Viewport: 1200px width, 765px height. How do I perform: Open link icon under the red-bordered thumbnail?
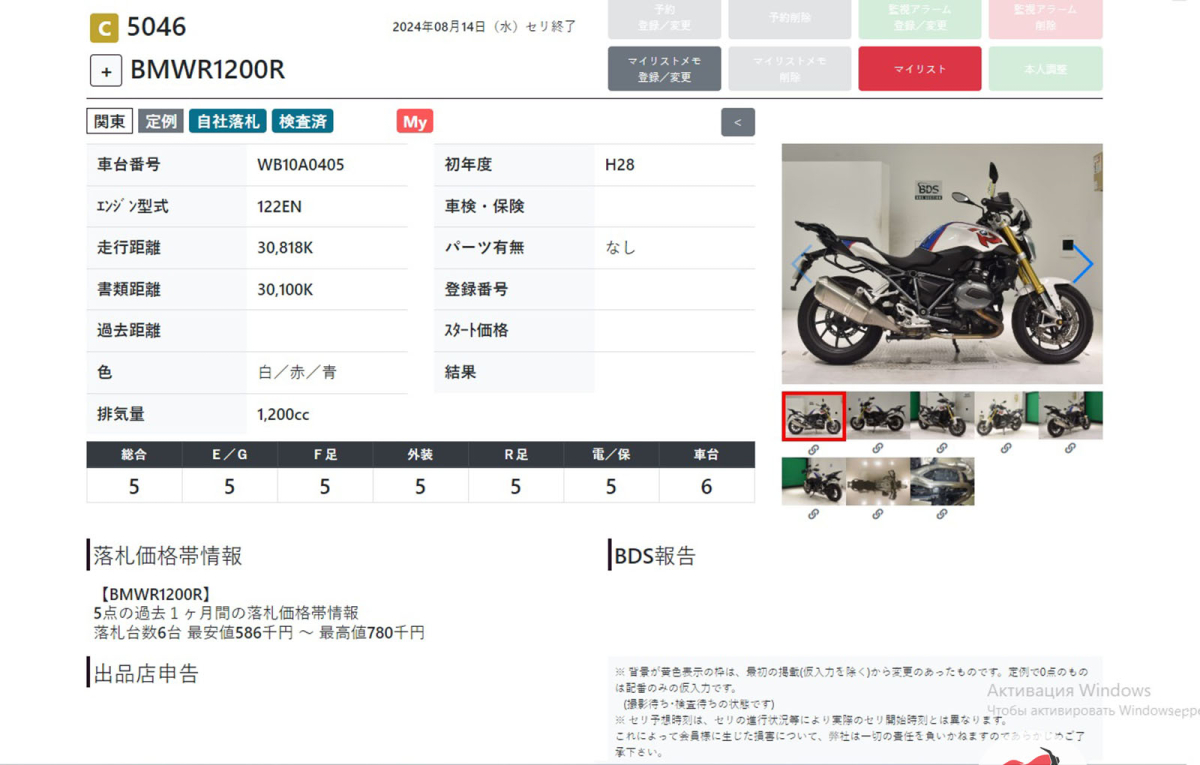(813, 449)
